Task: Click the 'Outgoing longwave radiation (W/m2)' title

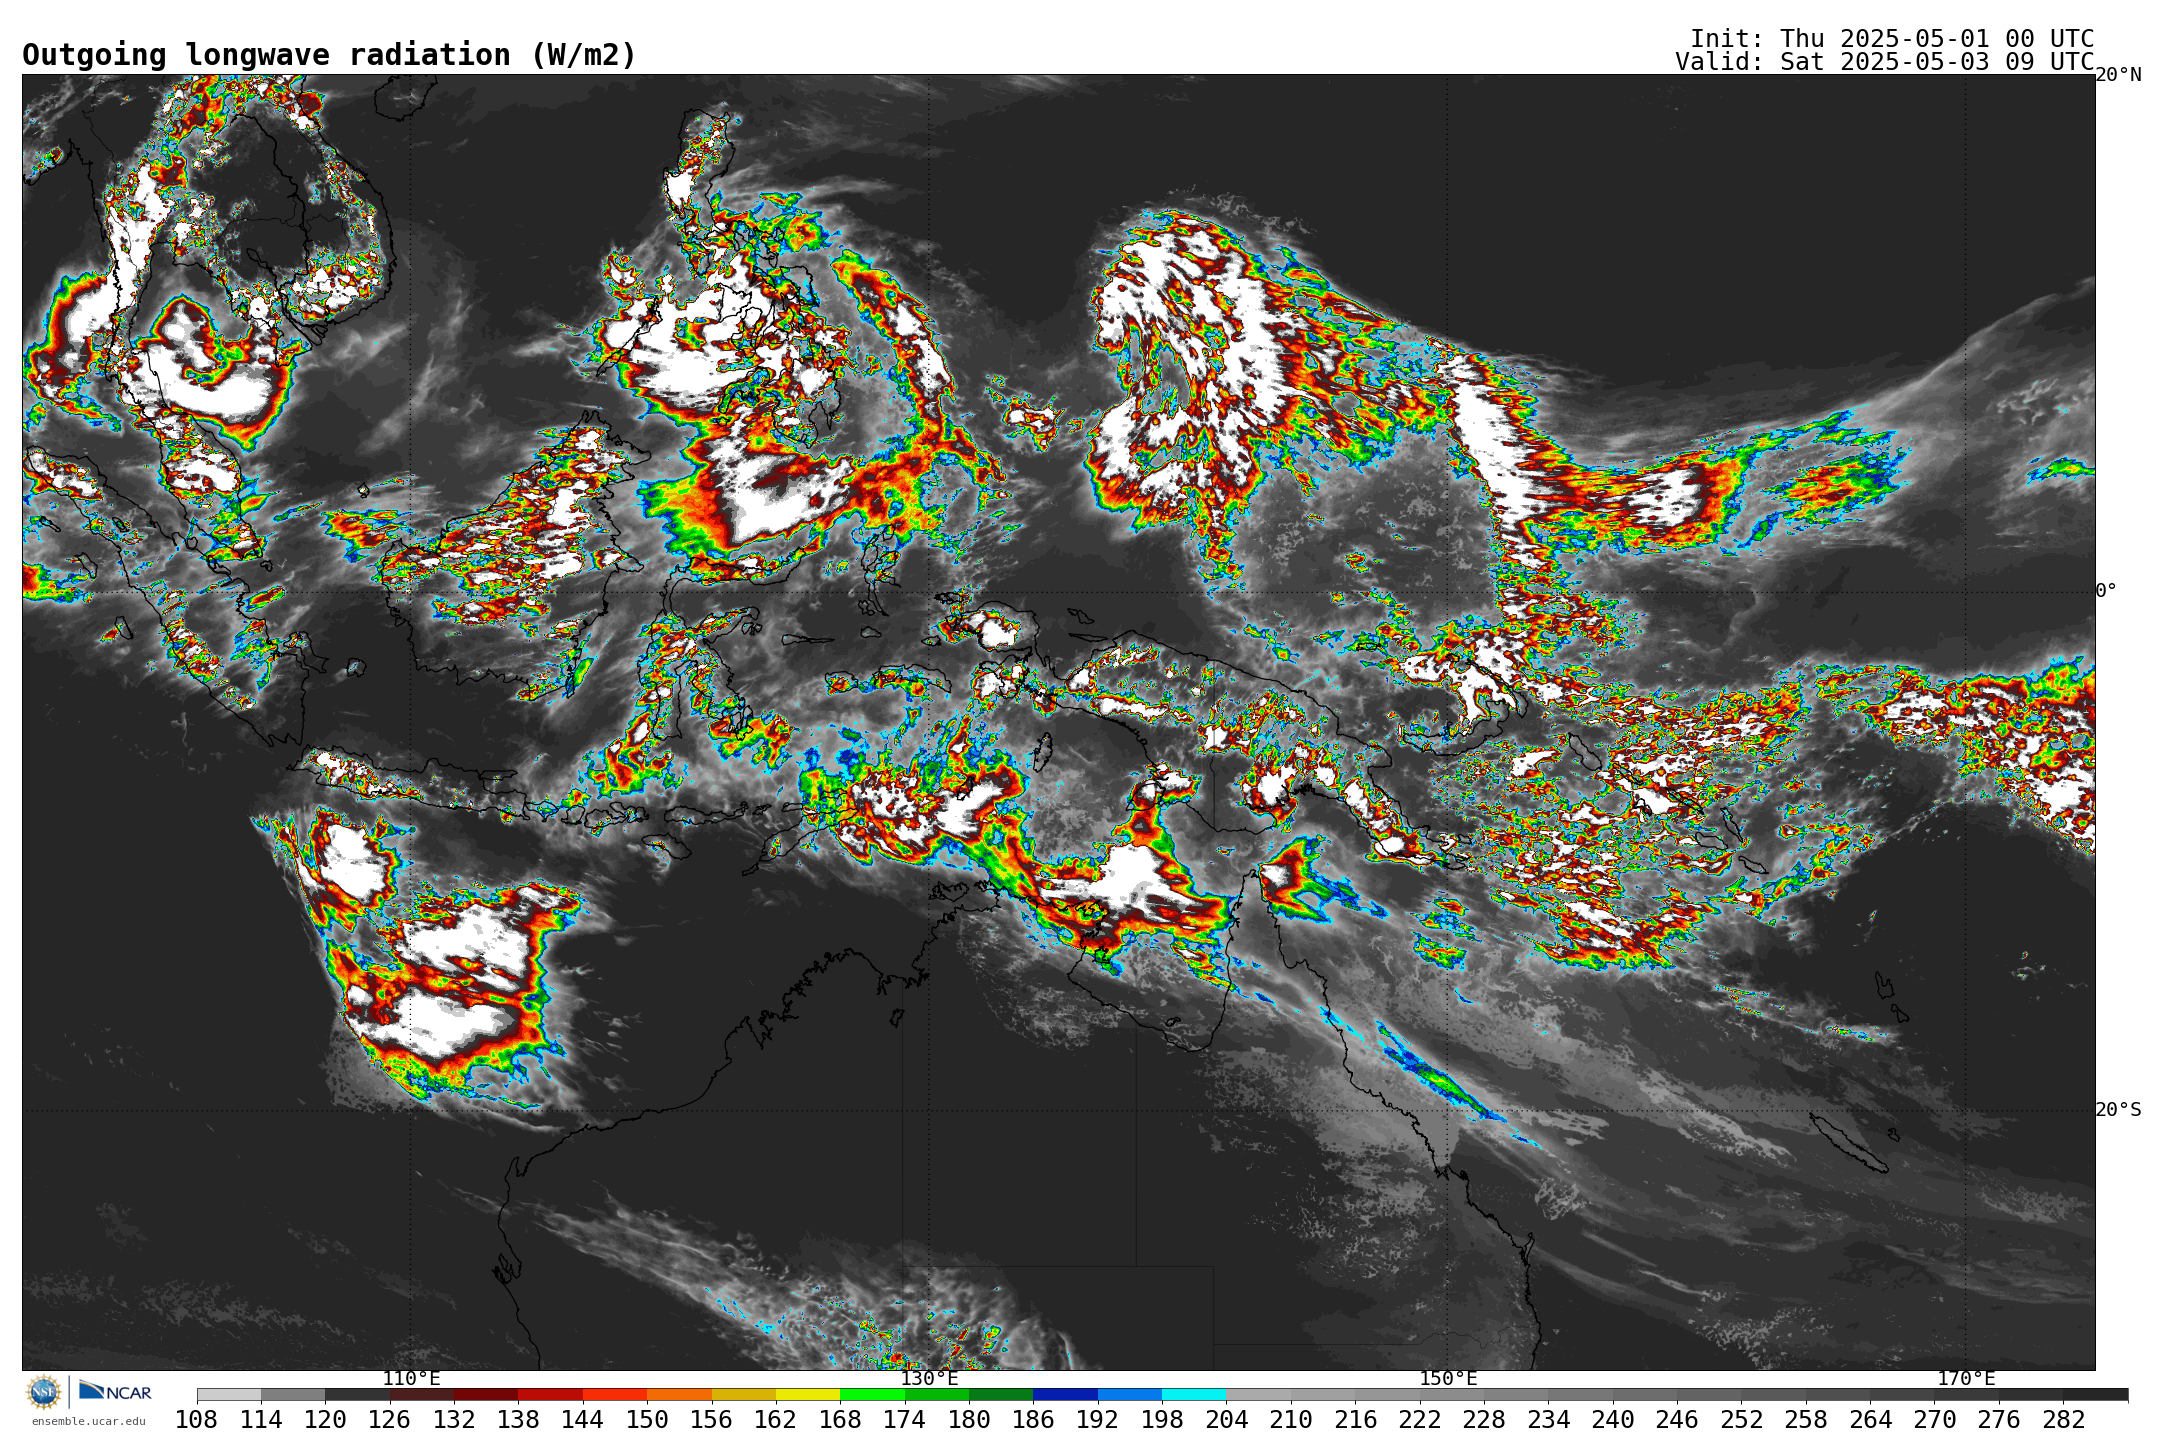Action: (x=329, y=55)
